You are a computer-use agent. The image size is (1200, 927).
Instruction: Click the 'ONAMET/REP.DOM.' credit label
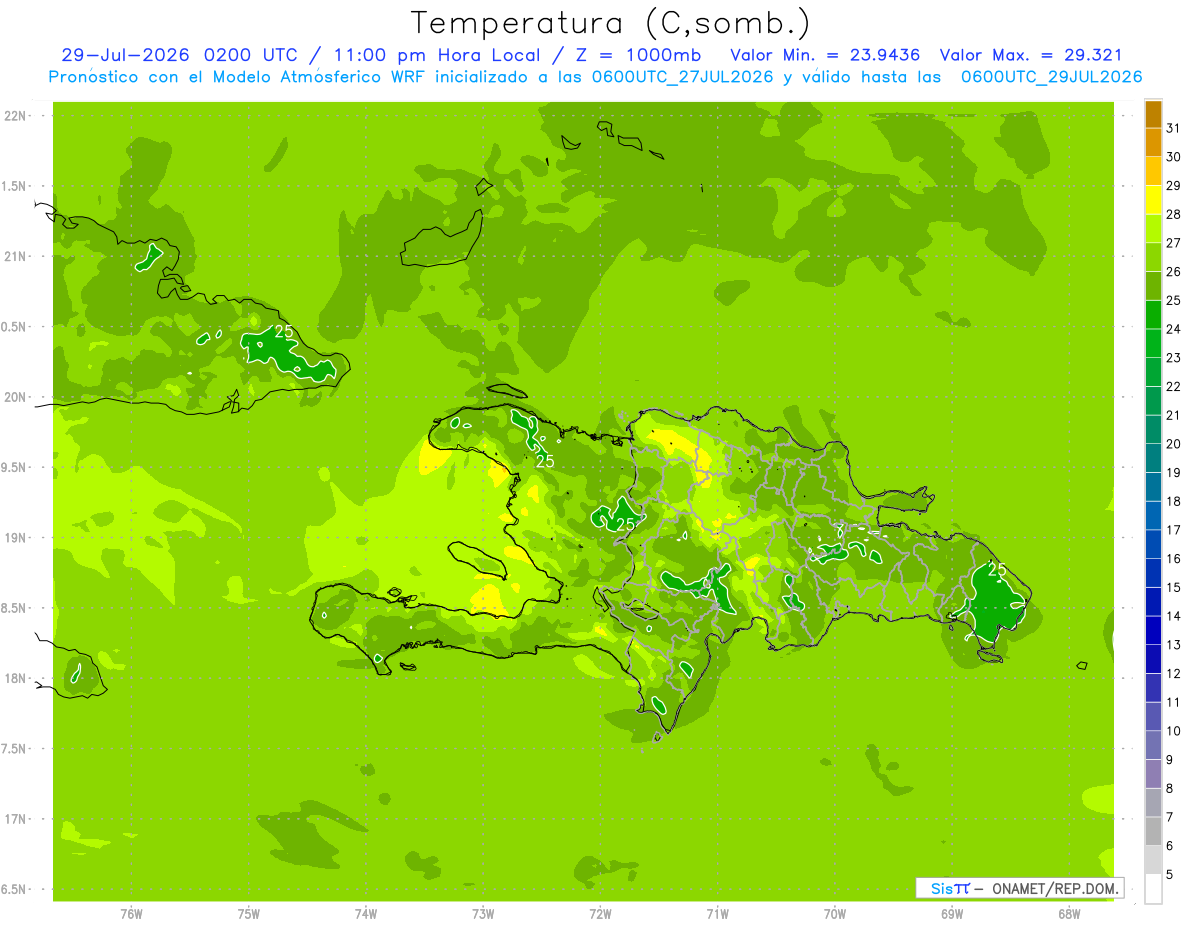1055,888
